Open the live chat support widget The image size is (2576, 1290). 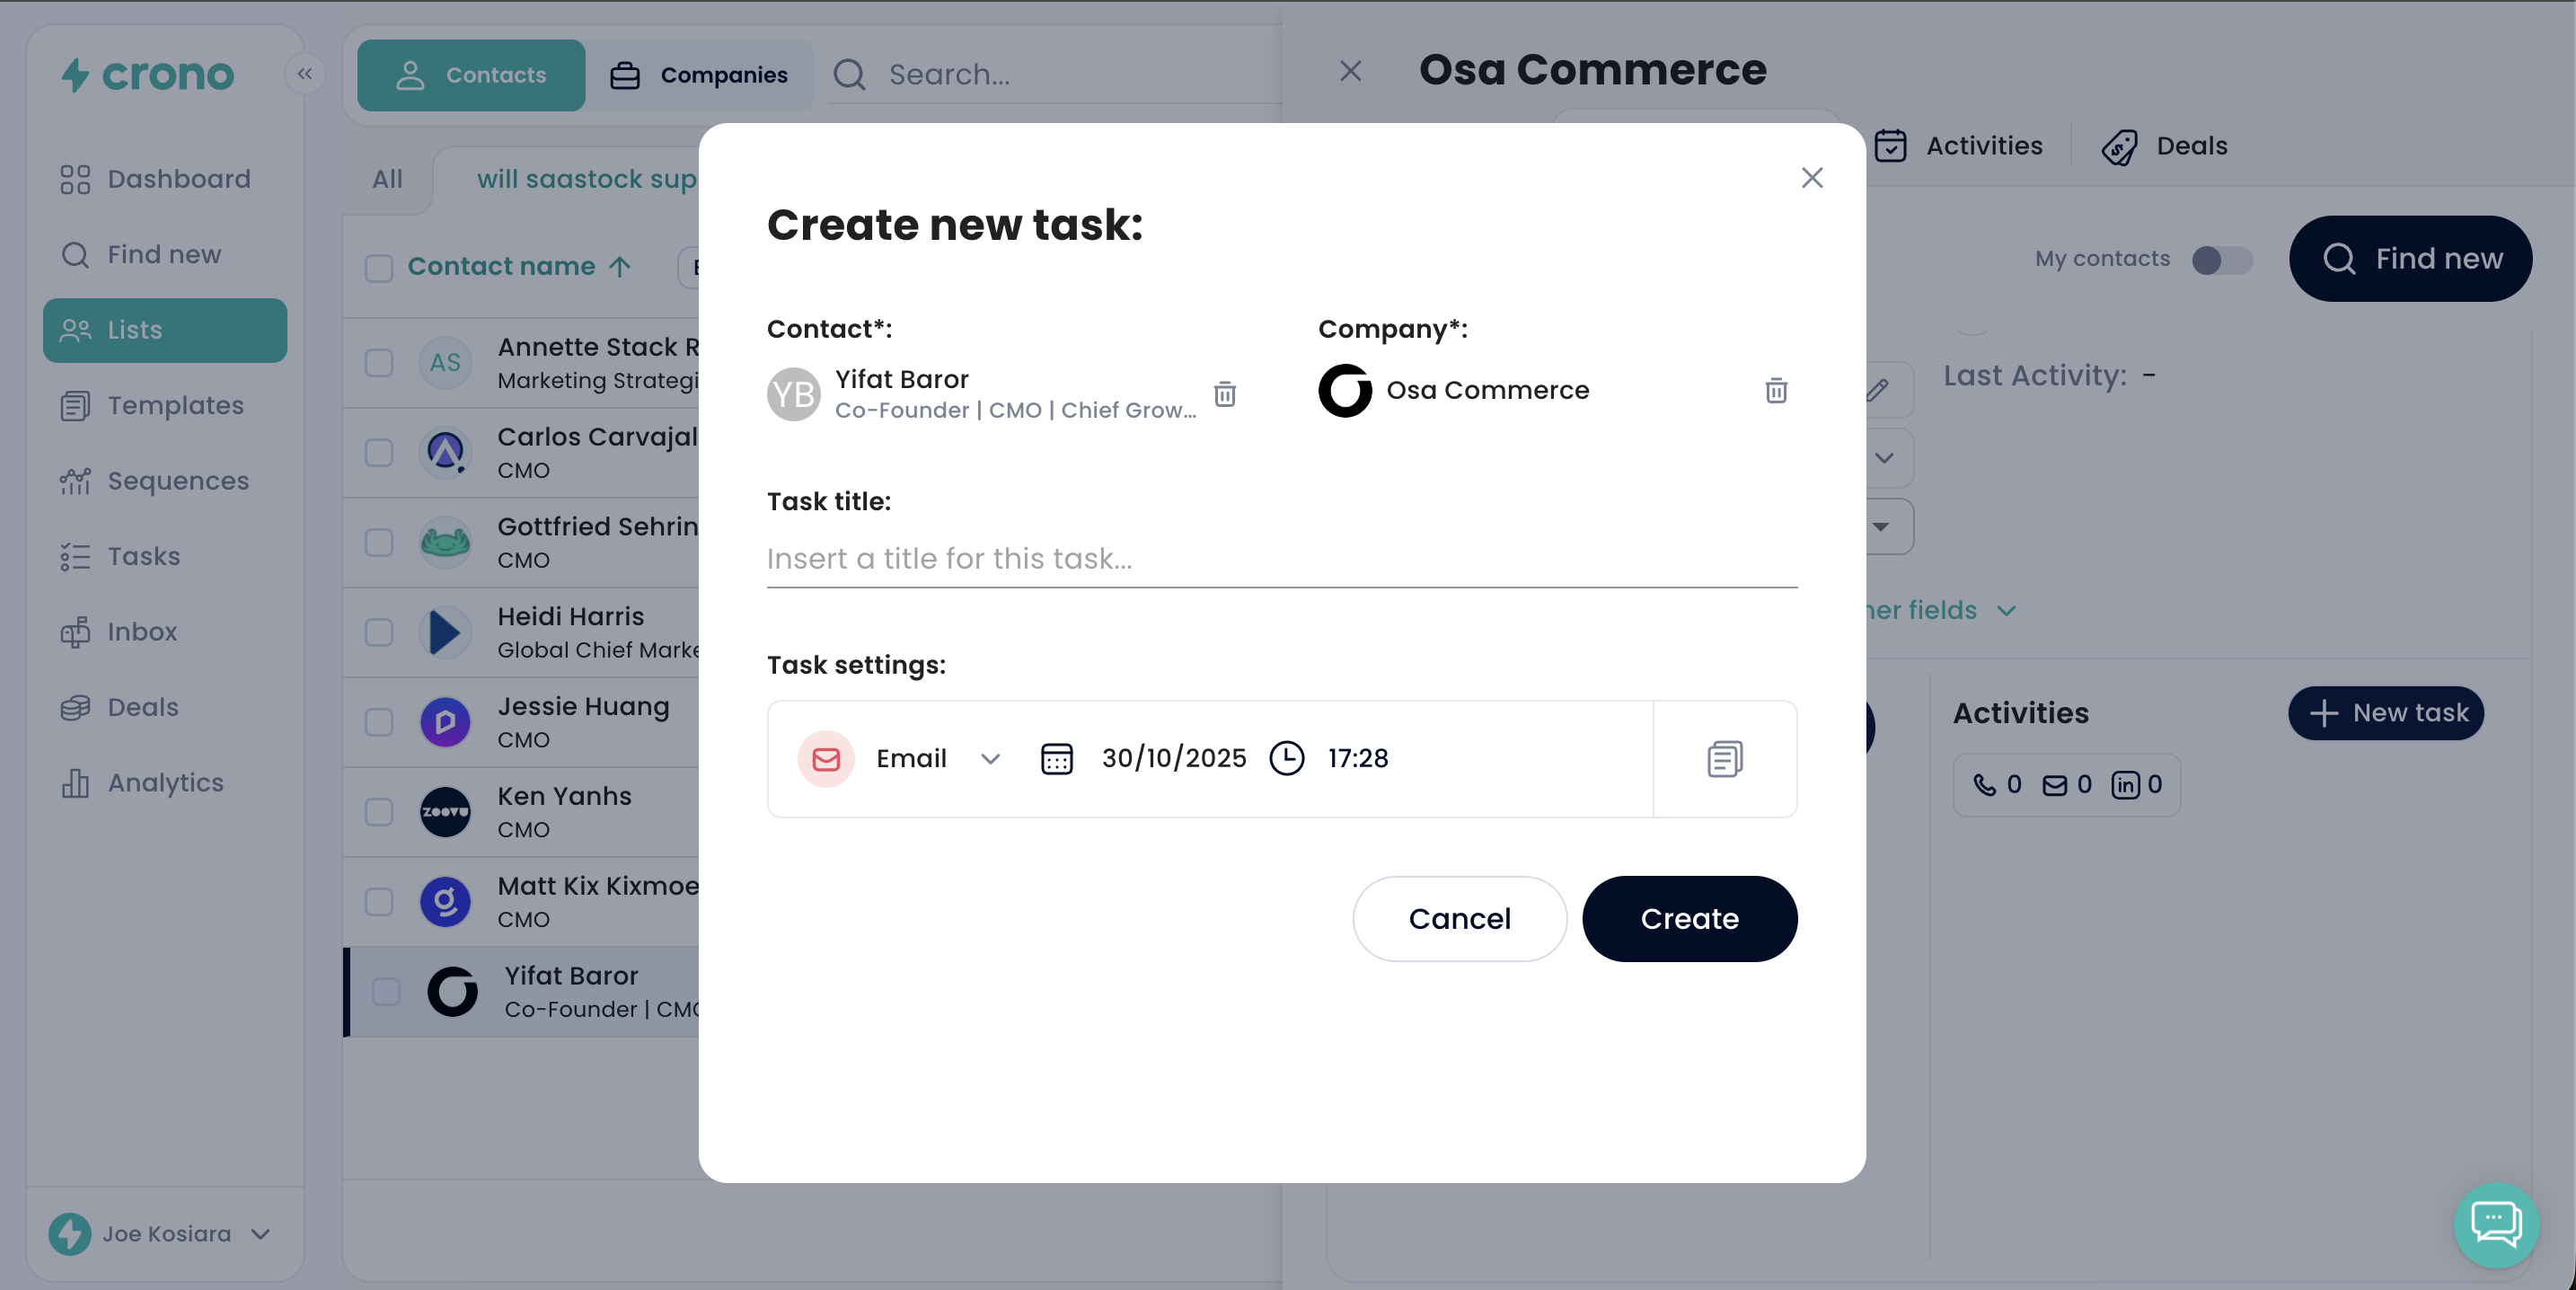[2495, 1223]
